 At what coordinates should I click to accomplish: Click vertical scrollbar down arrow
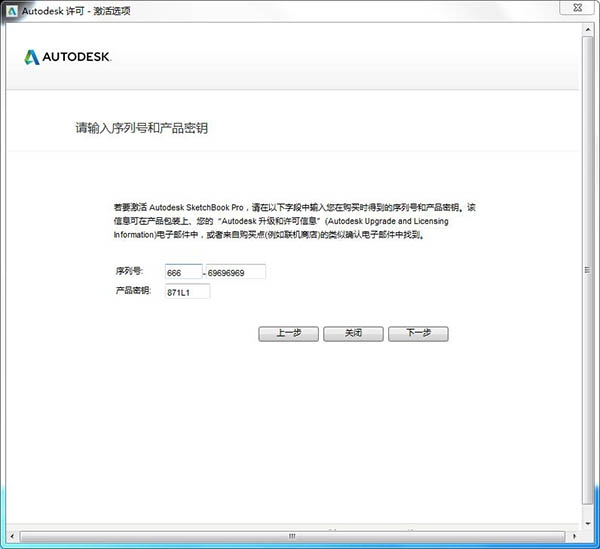tap(588, 524)
